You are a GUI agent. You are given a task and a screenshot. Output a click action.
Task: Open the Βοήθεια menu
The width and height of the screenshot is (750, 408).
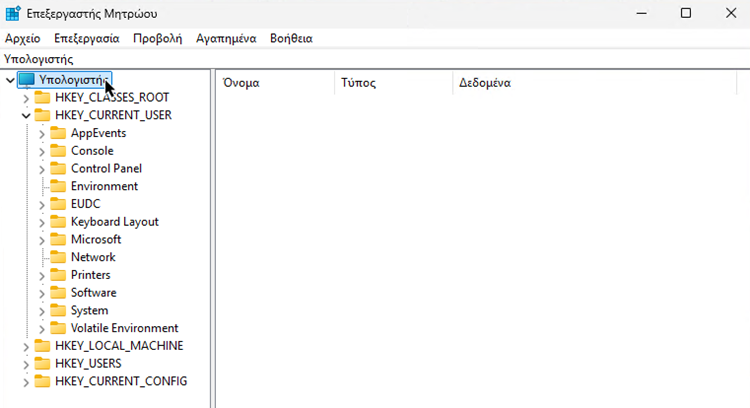click(x=291, y=39)
